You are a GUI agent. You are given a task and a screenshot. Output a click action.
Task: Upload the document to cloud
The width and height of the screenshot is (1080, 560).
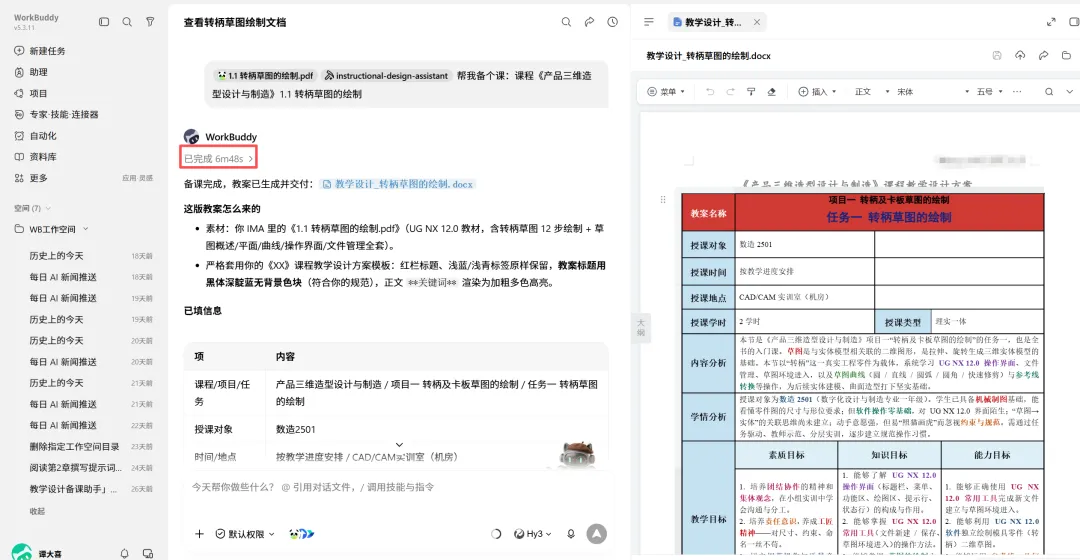pyautogui.click(x=1020, y=56)
